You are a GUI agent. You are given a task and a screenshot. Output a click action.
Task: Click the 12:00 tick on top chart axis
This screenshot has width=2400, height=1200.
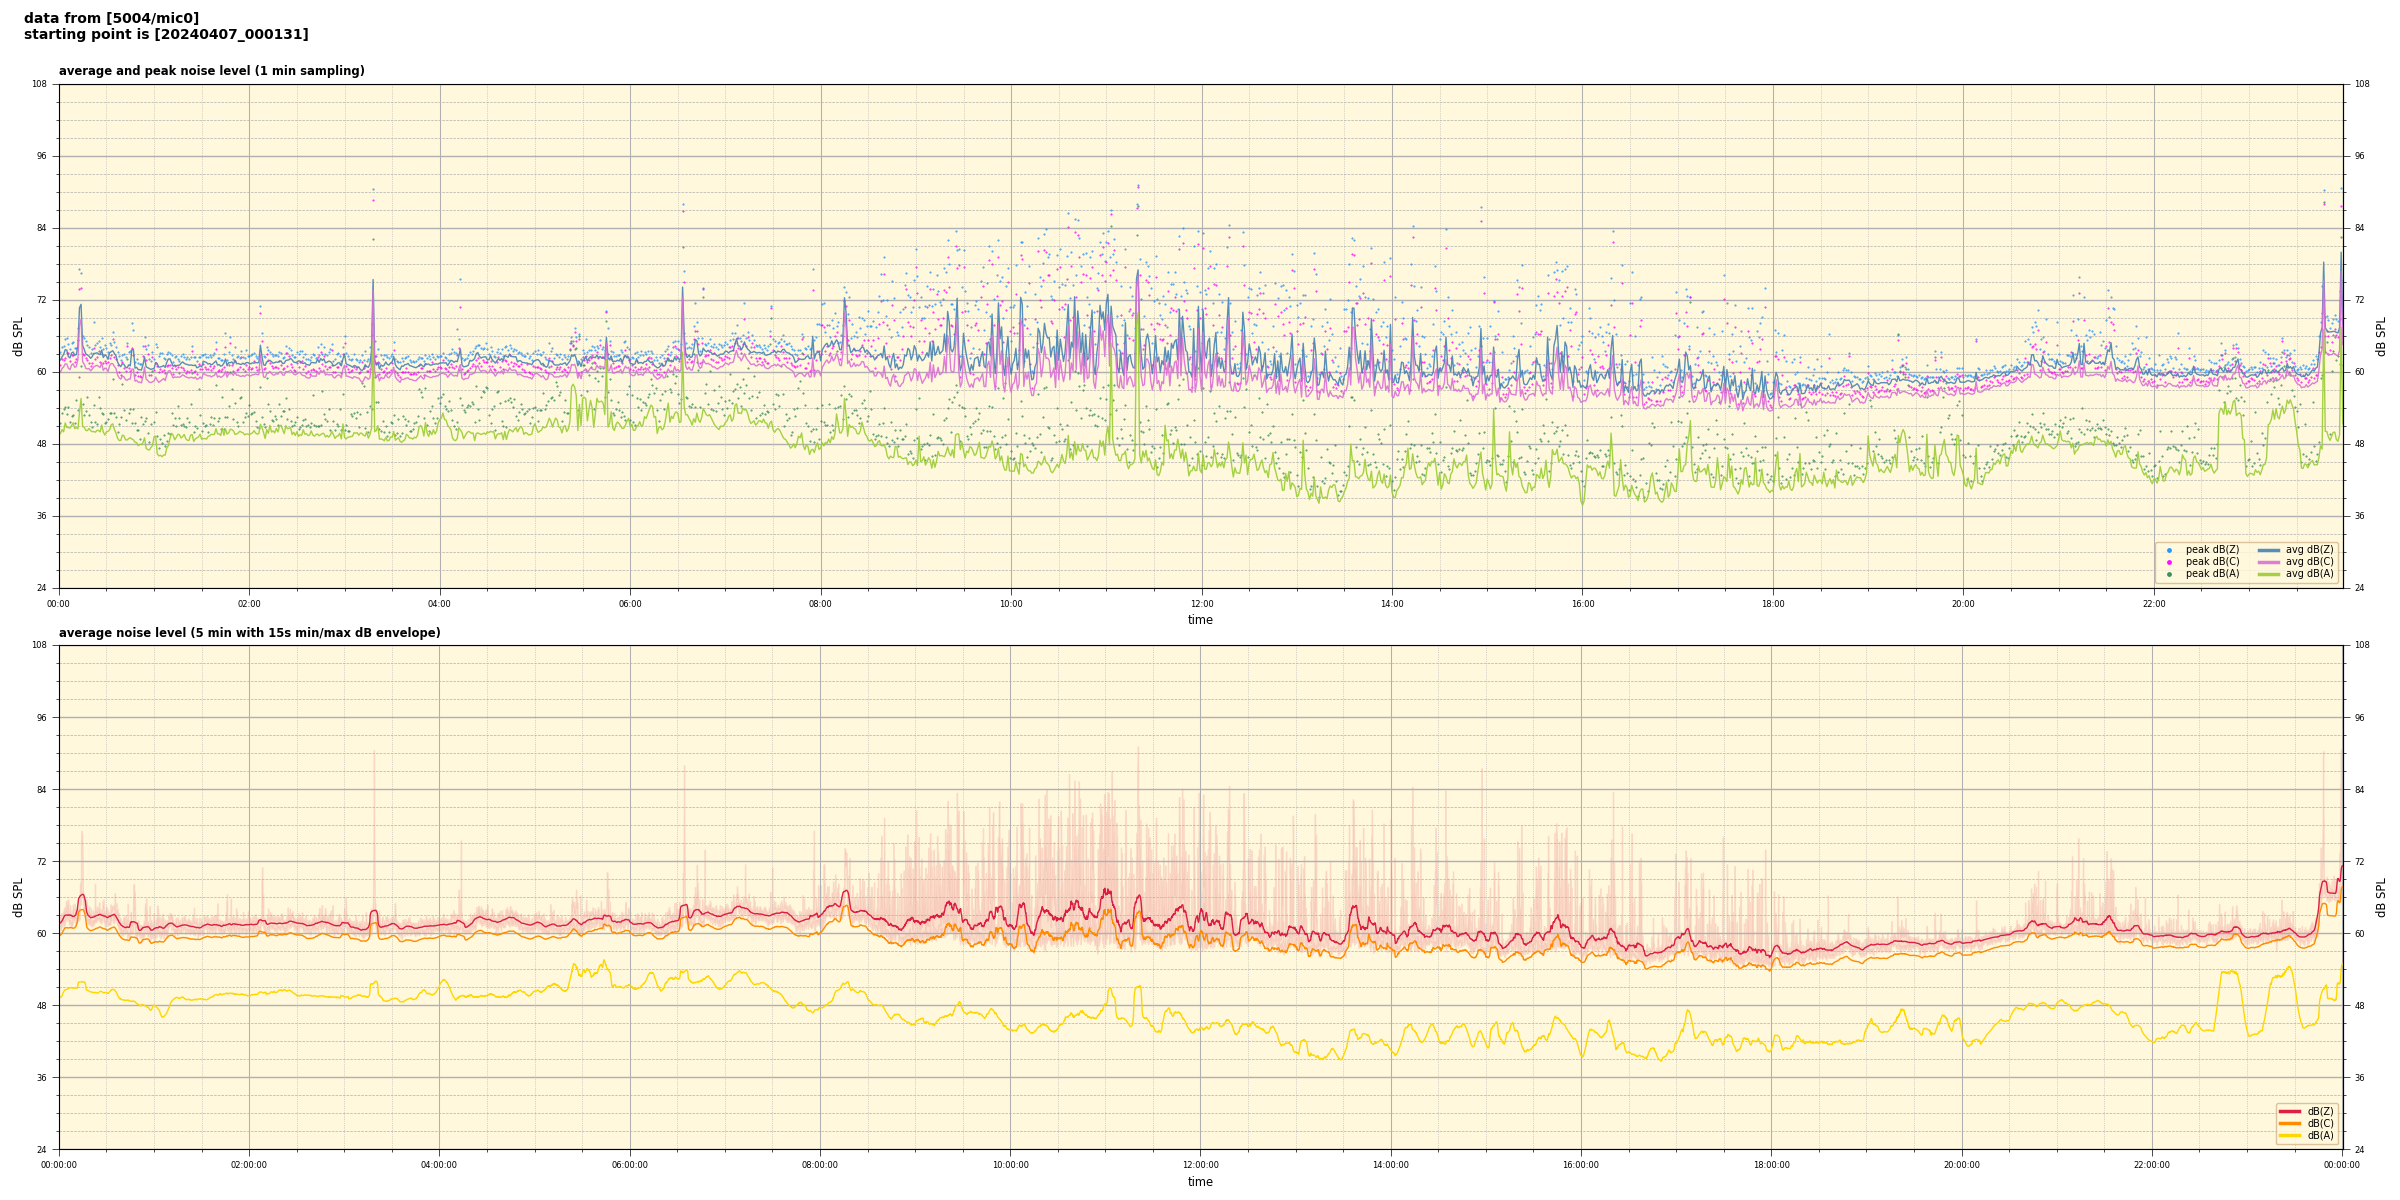click(x=1201, y=604)
